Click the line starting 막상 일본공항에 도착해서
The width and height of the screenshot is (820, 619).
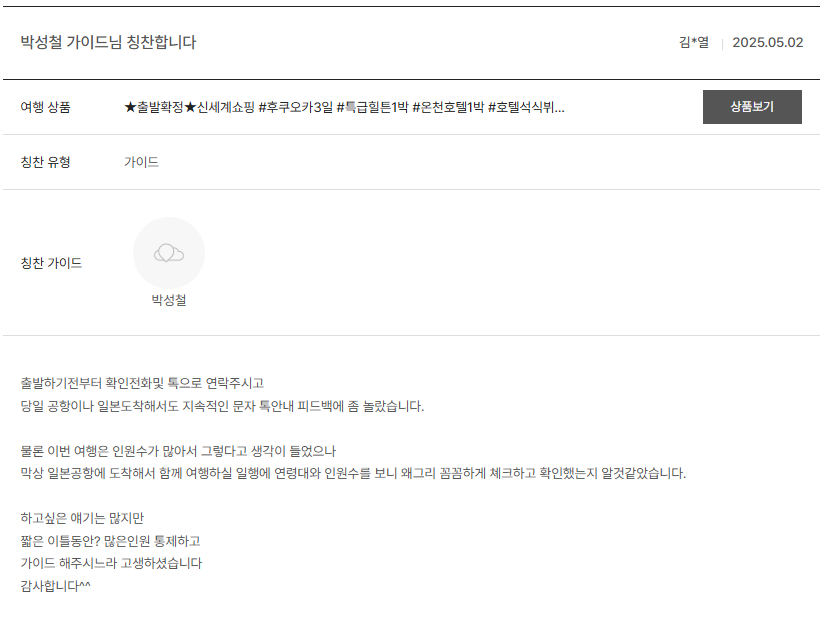click(353, 473)
